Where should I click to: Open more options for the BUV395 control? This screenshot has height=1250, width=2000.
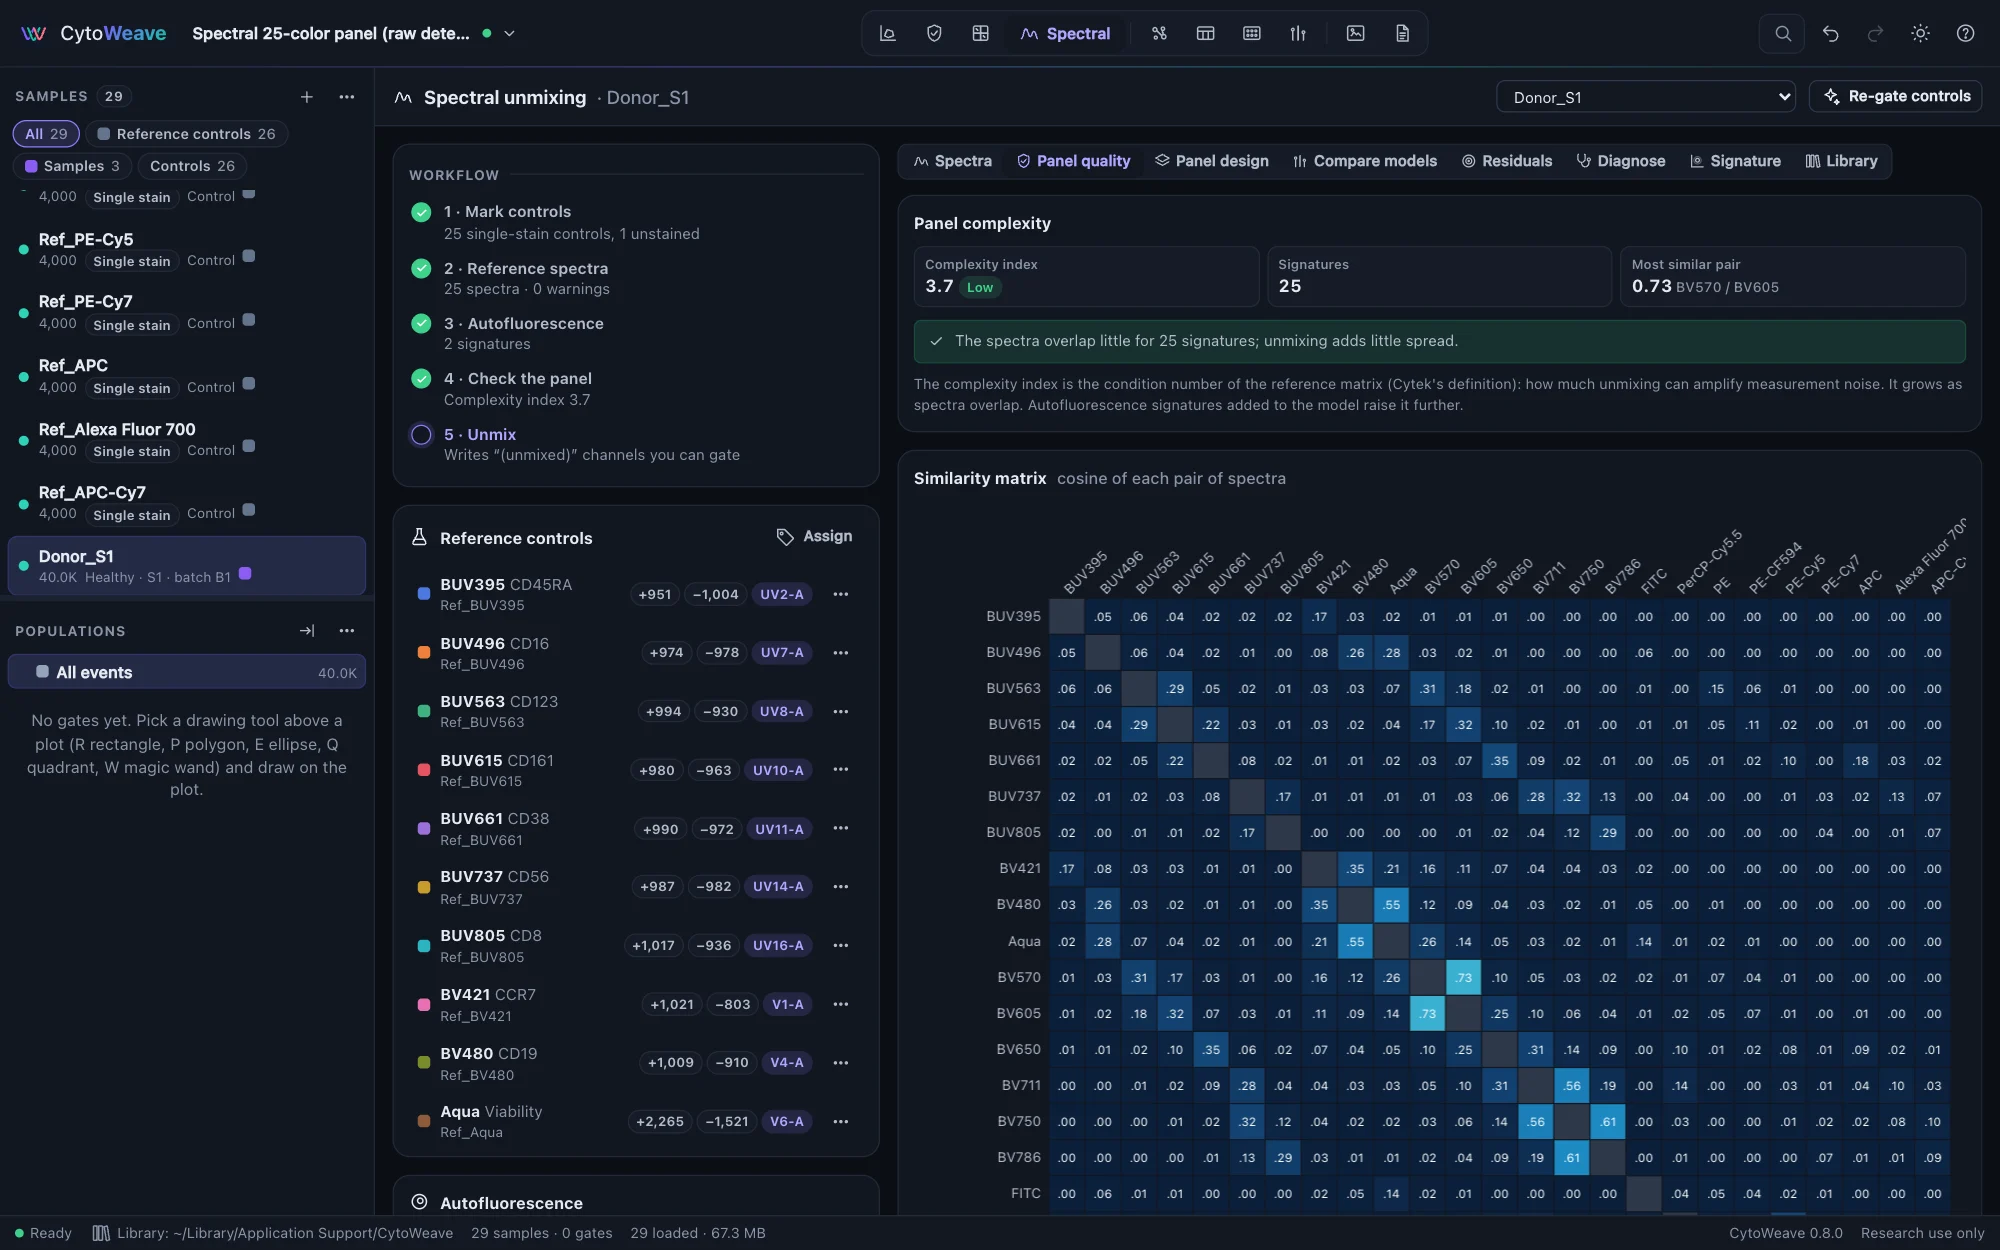coord(841,594)
